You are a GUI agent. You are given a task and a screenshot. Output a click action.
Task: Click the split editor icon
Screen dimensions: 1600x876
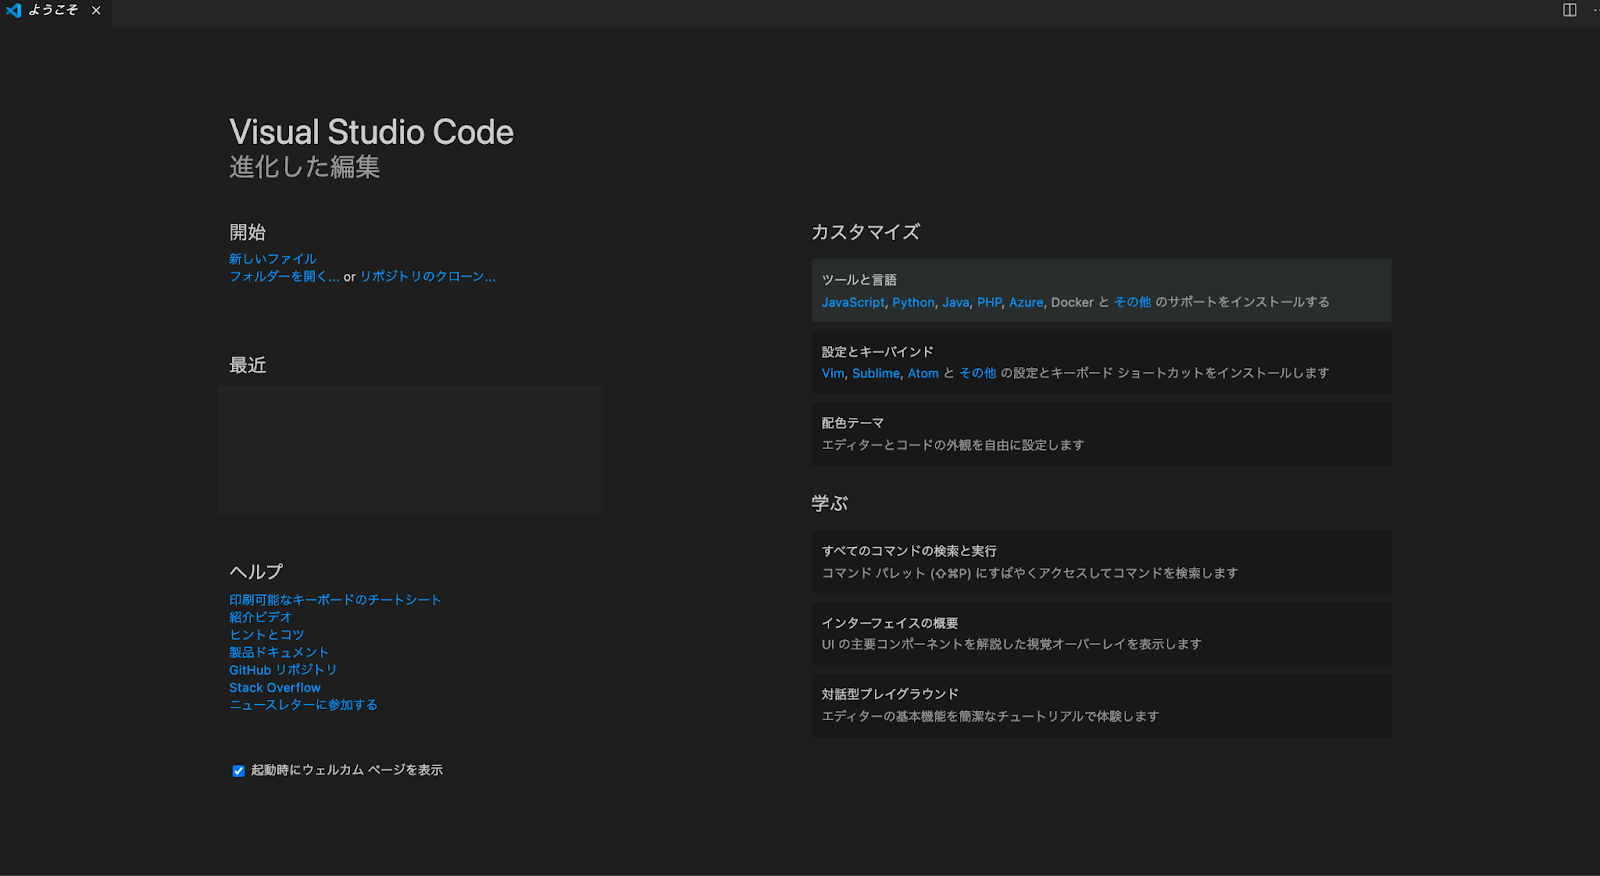tap(1569, 10)
